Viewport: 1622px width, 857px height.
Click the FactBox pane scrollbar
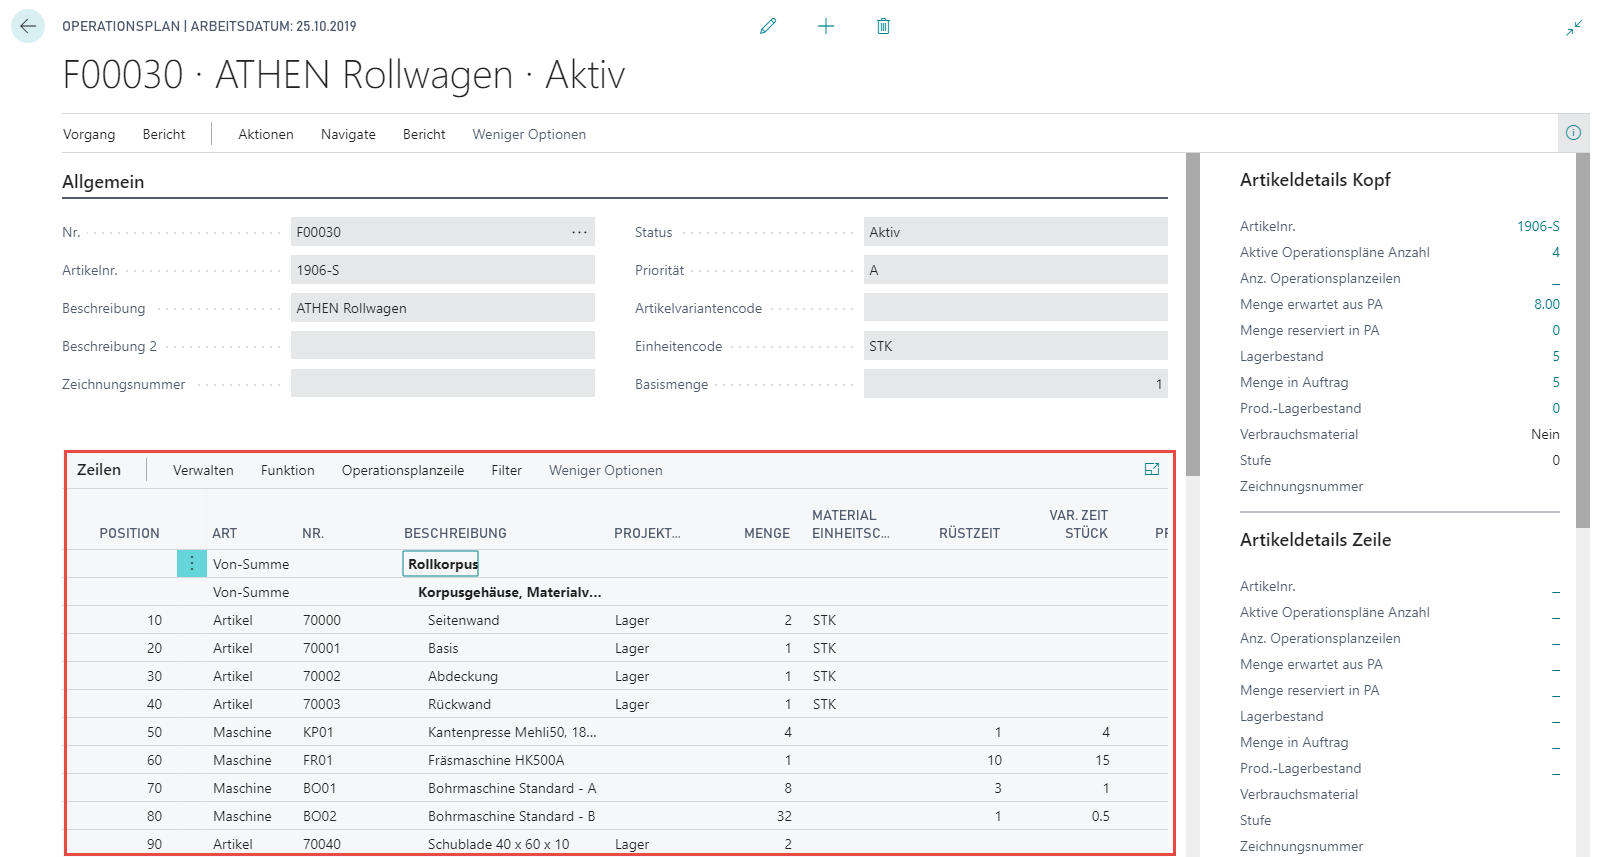click(1582, 340)
